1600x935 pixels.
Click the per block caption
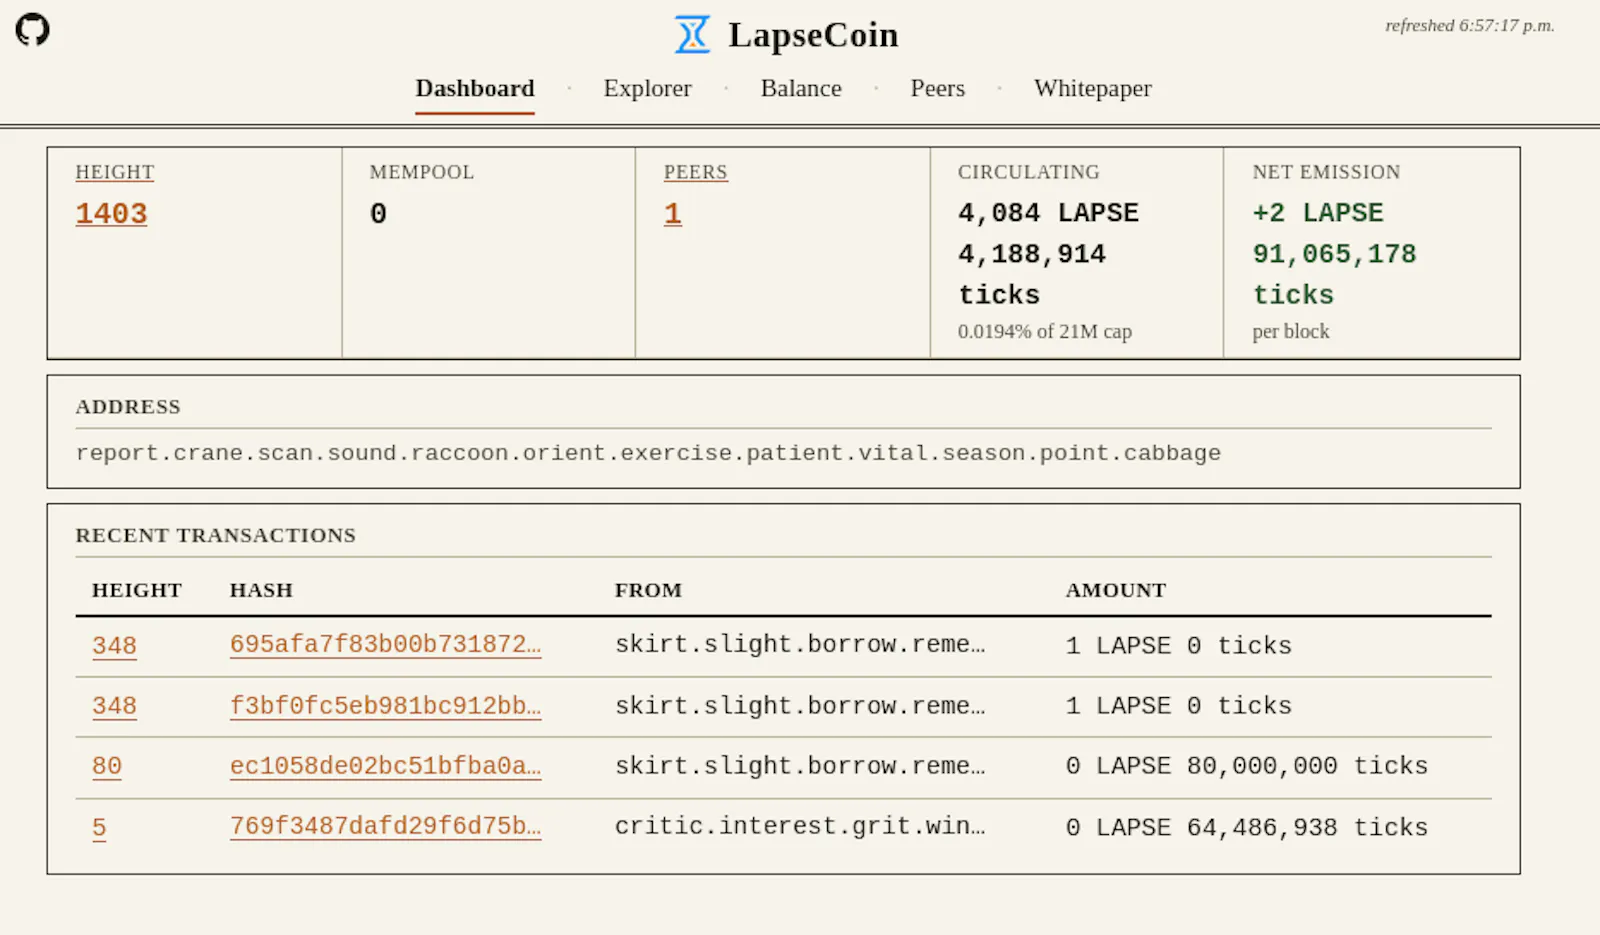(x=1291, y=331)
